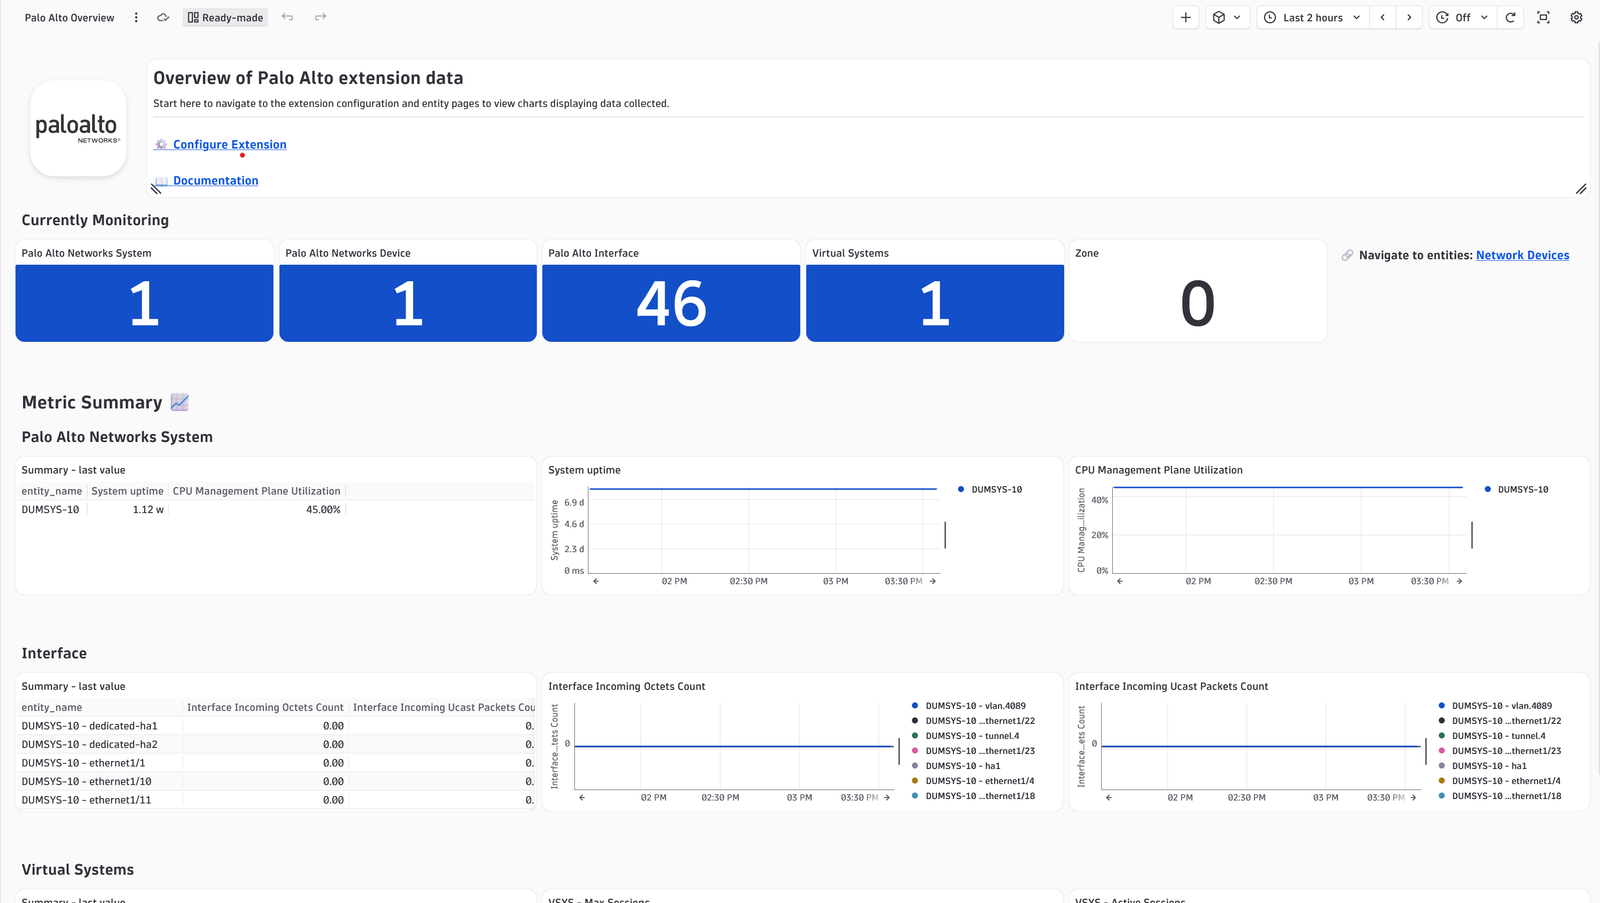Sort by entity_name in system summary table

coord(52,491)
